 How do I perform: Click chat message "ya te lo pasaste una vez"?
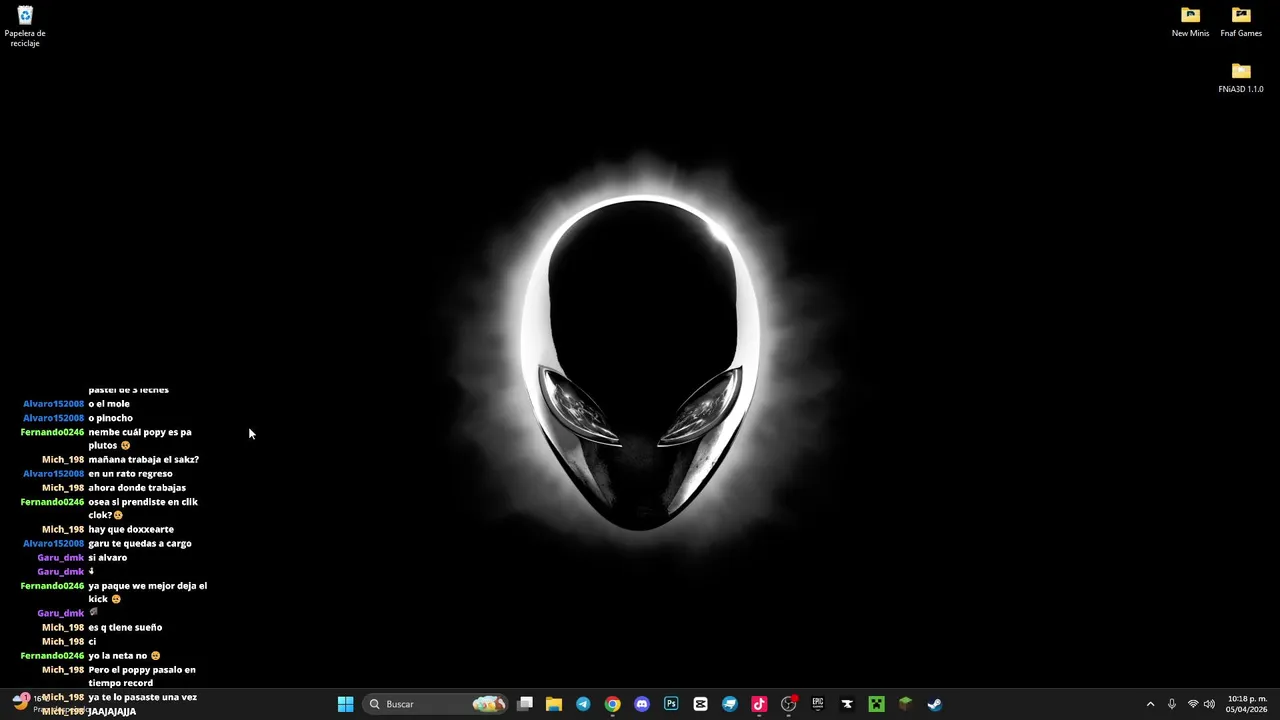pos(143,697)
